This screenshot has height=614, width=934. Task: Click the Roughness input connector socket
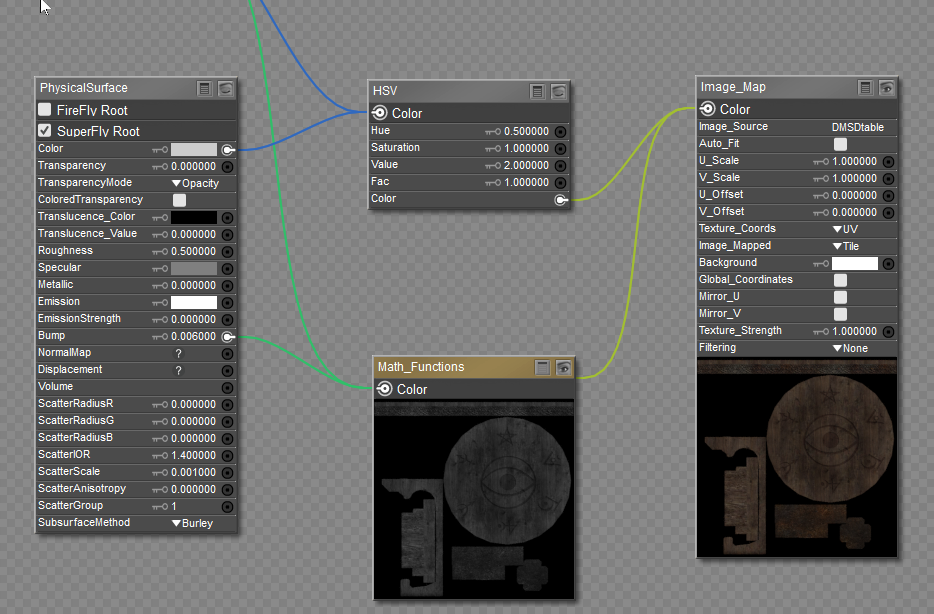[x=228, y=251]
